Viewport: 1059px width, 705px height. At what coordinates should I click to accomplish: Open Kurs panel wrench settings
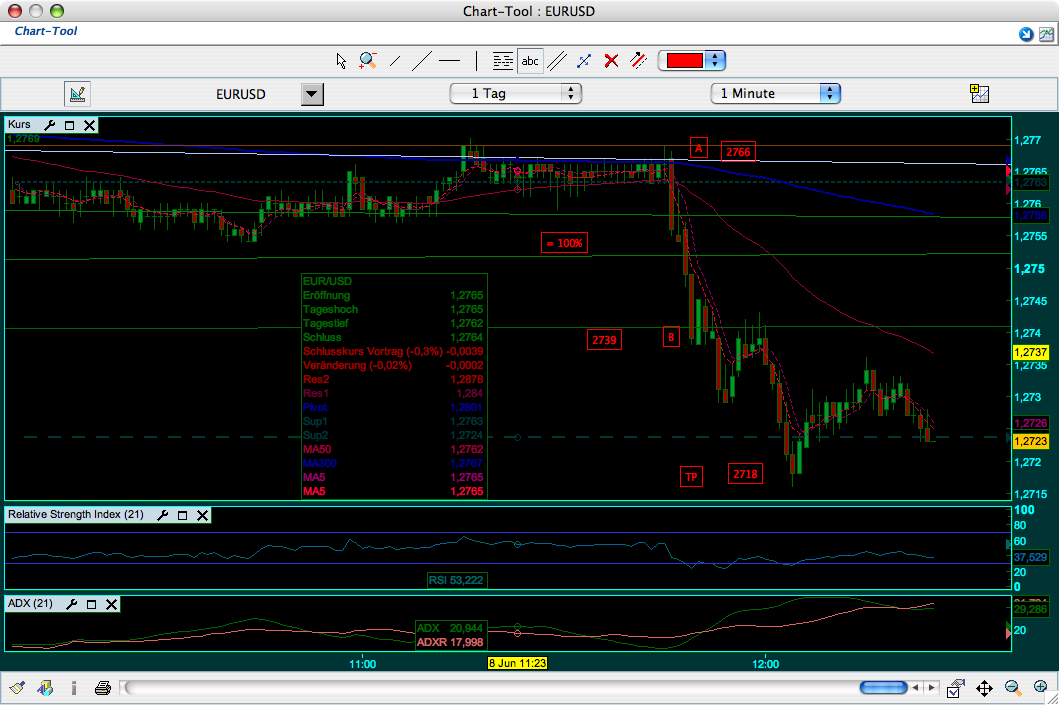pos(49,125)
